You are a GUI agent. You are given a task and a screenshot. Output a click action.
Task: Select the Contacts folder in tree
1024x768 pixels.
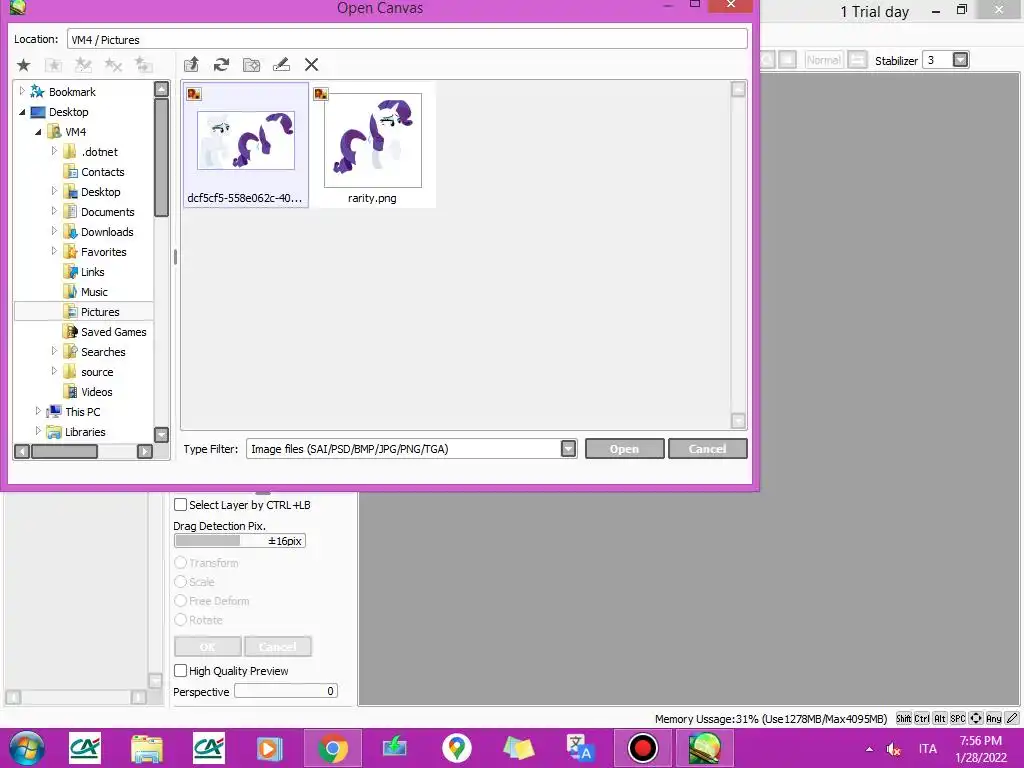(x=103, y=172)
